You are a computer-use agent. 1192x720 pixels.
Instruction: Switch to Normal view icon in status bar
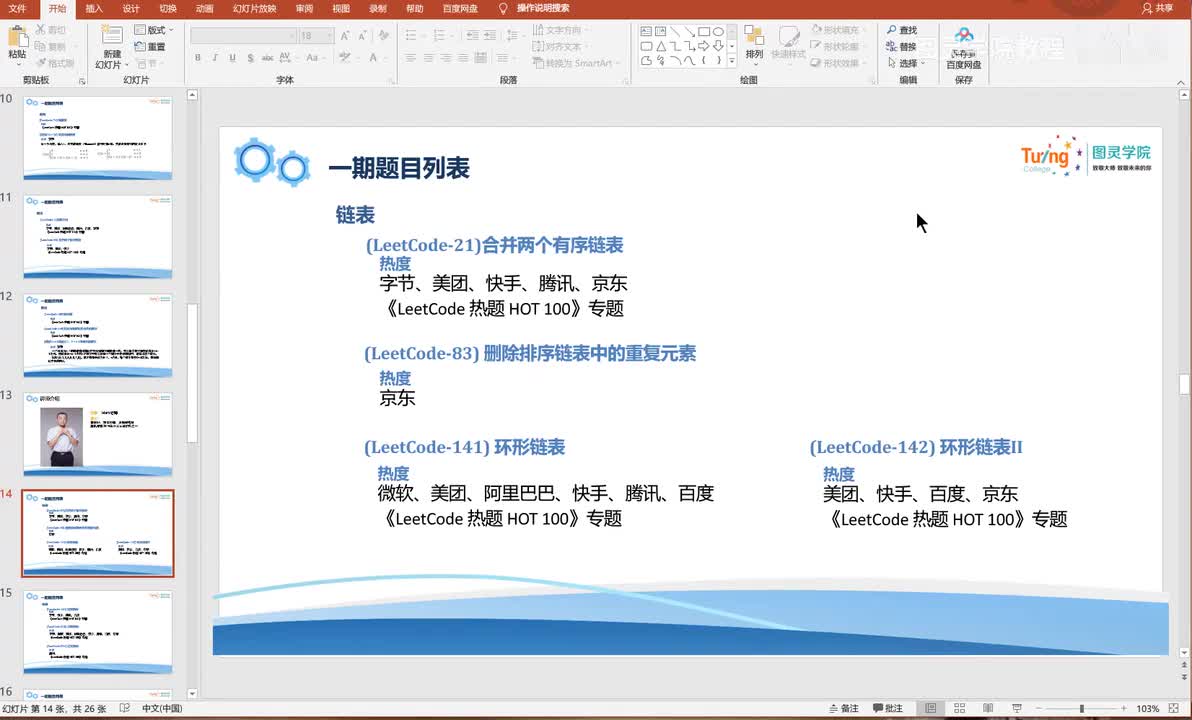(x=930, y=709)
